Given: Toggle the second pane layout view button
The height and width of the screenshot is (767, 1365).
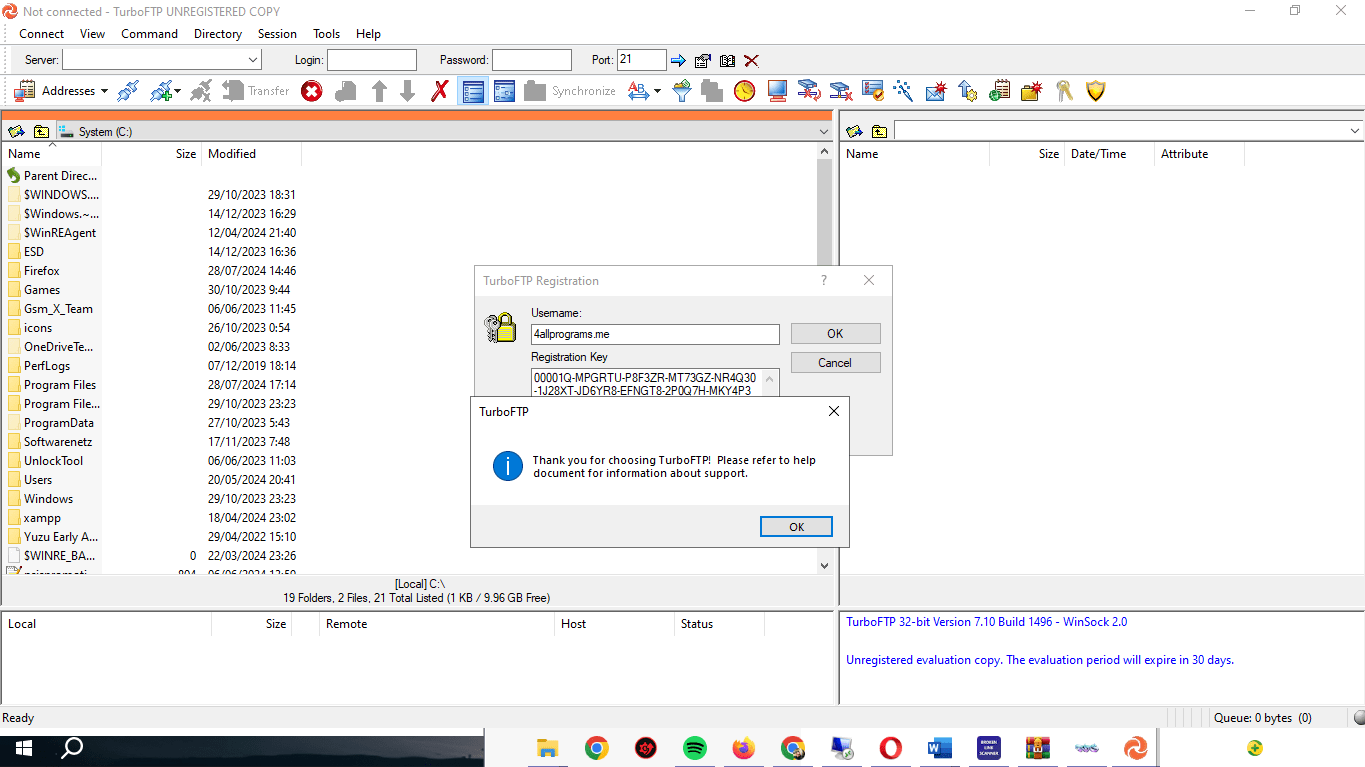Looking at the screenshot, I should coord(504,91).
